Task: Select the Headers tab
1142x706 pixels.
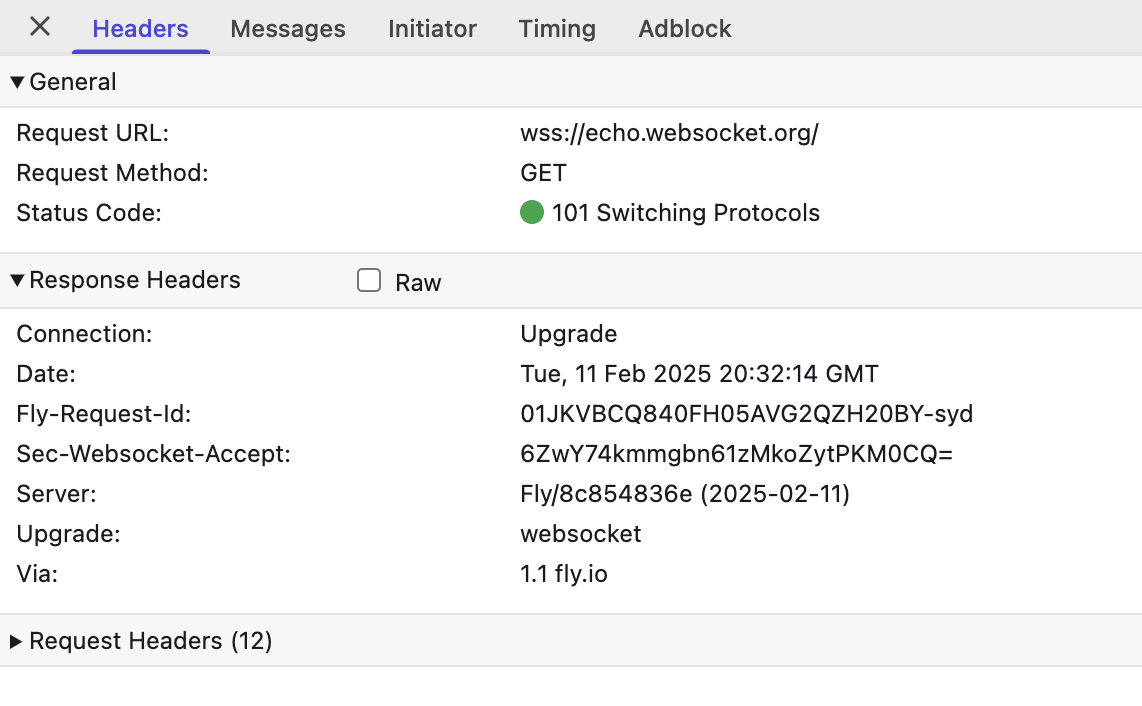Action: pos(141,28)
